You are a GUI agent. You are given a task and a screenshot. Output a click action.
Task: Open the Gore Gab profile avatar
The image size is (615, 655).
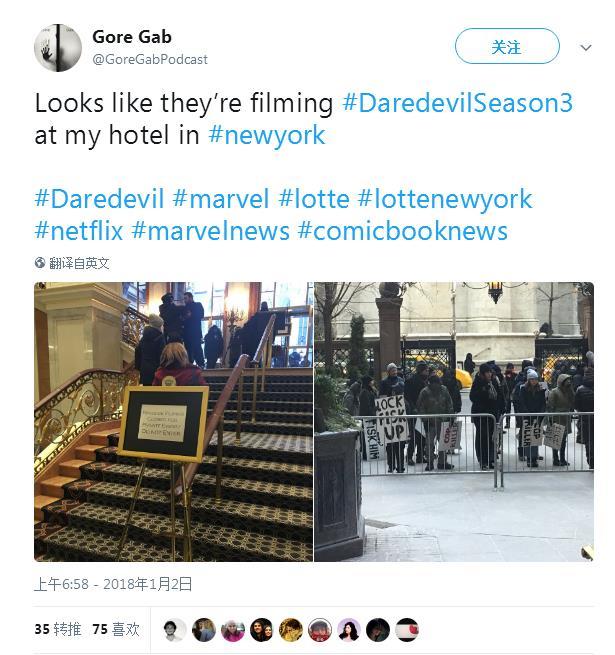coord(58,48)
